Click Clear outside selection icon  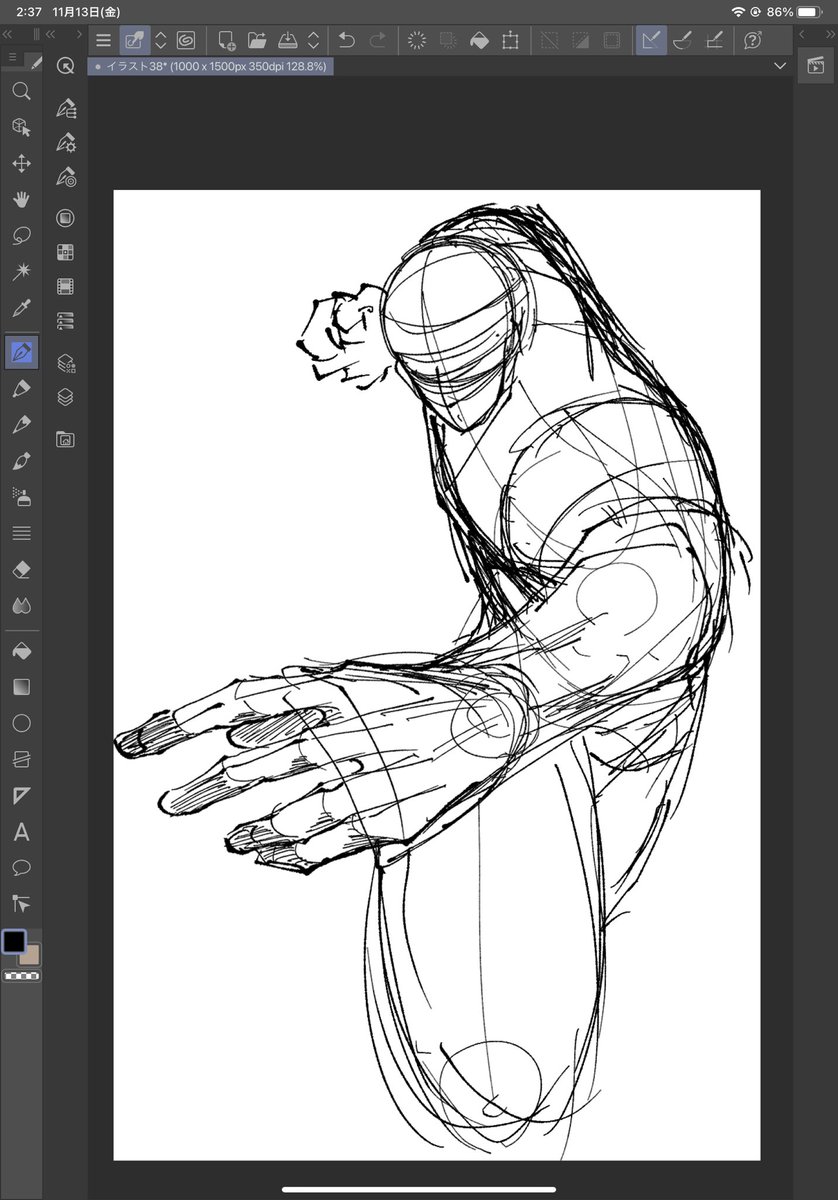click(x=449, y=40)
